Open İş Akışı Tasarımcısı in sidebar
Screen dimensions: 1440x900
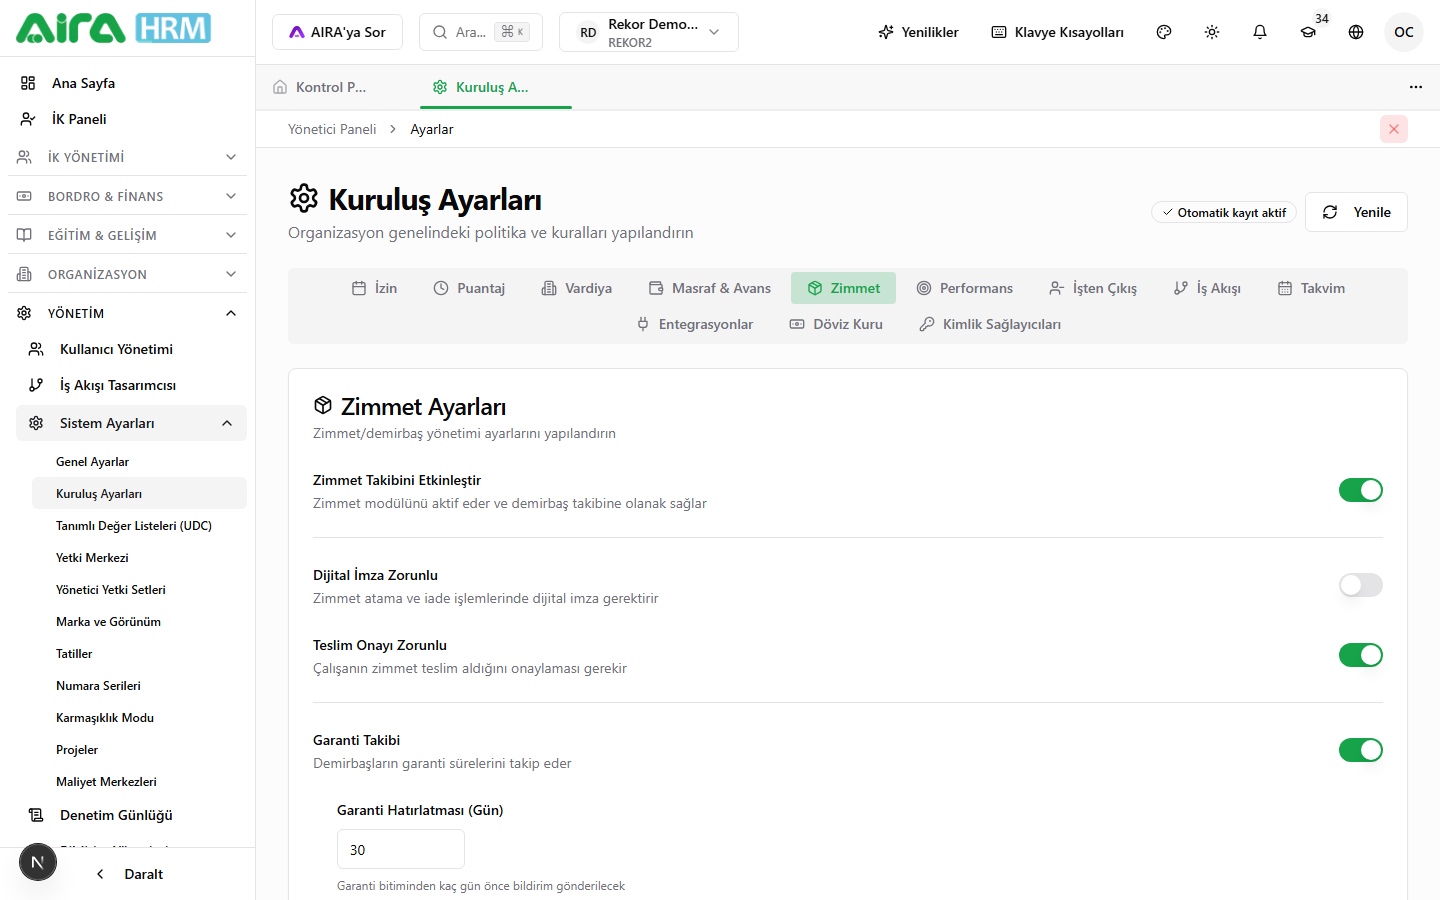click(x=131, y=385)
